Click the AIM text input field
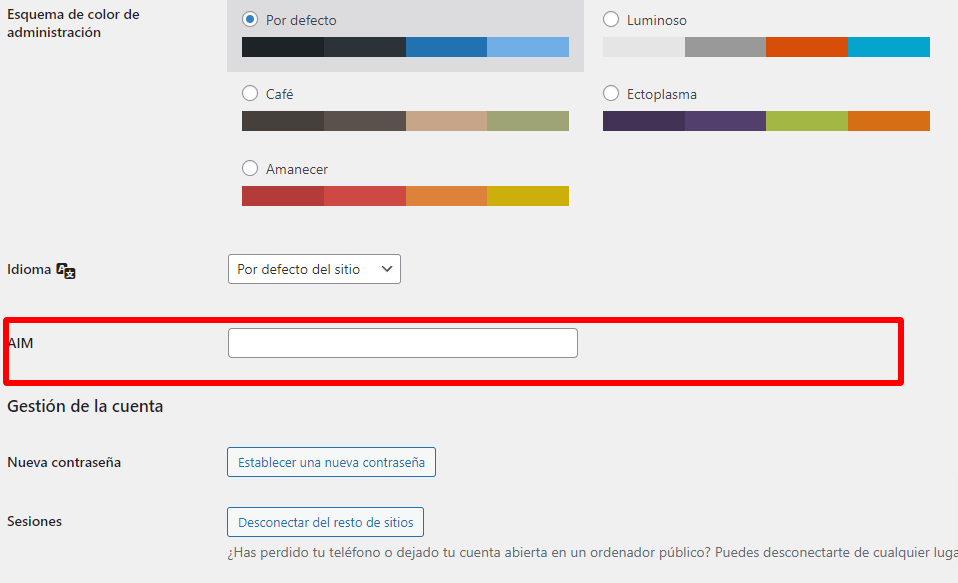 tap(403, 343)
